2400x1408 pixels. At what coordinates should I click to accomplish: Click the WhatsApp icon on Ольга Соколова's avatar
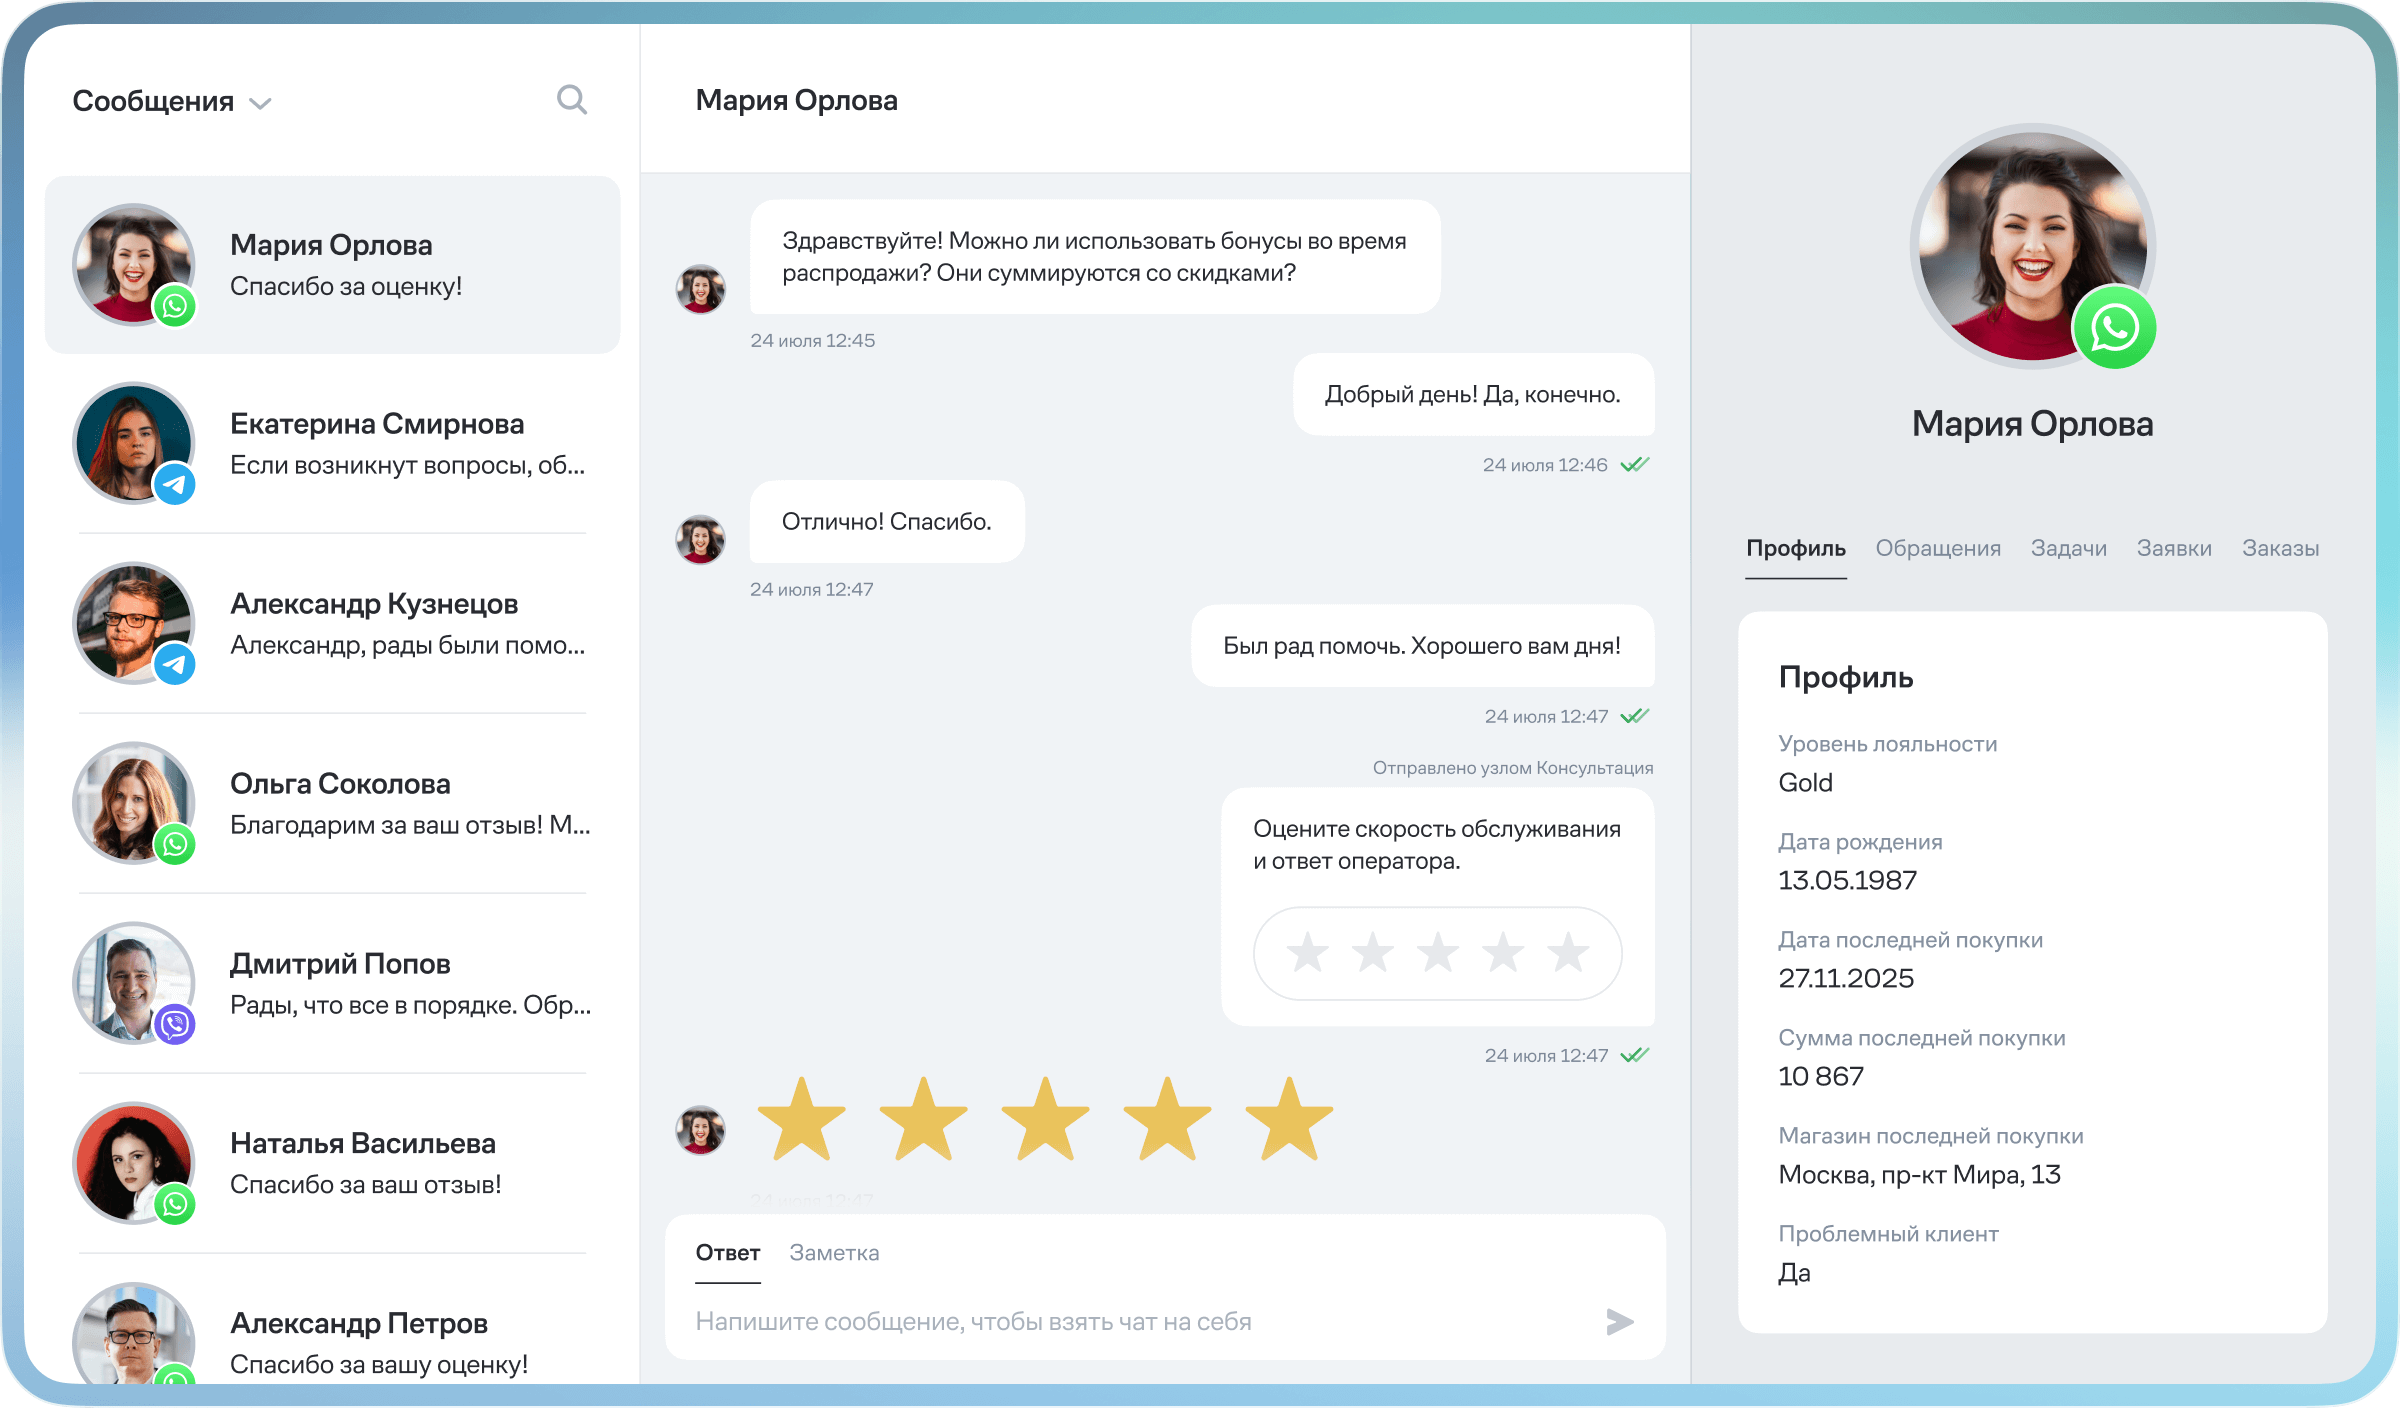coord(175,847)
